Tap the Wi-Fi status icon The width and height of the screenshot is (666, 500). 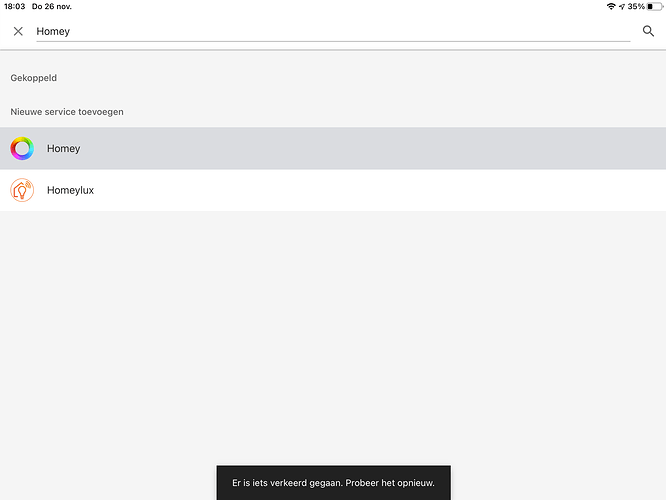point(611,6)
